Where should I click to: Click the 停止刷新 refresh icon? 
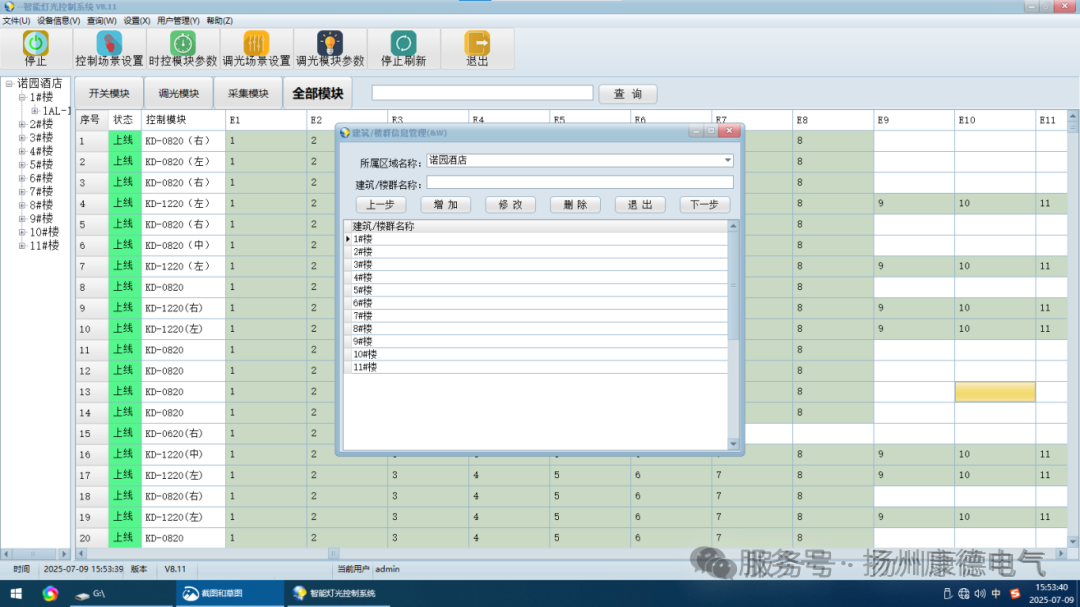tap(402, 44)
